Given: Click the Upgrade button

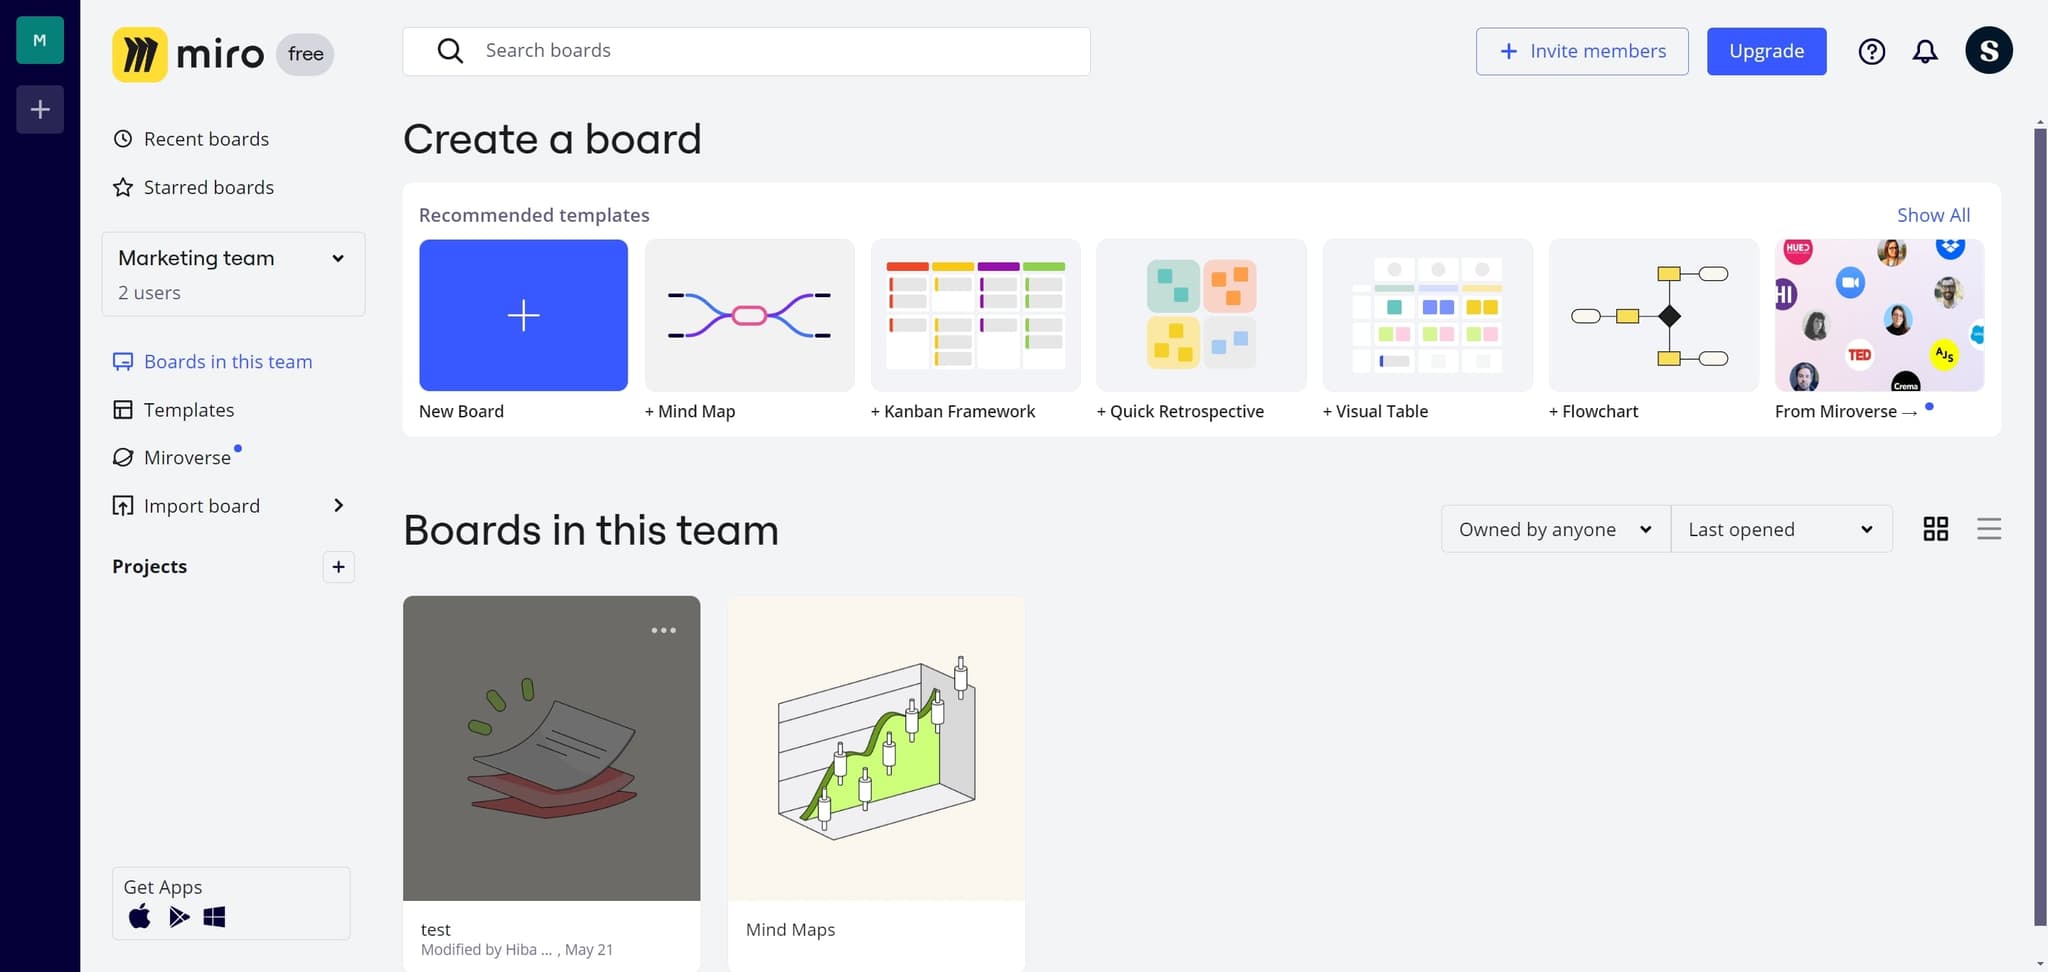Looking at the screenshot, I should [x=1766, y=50].
